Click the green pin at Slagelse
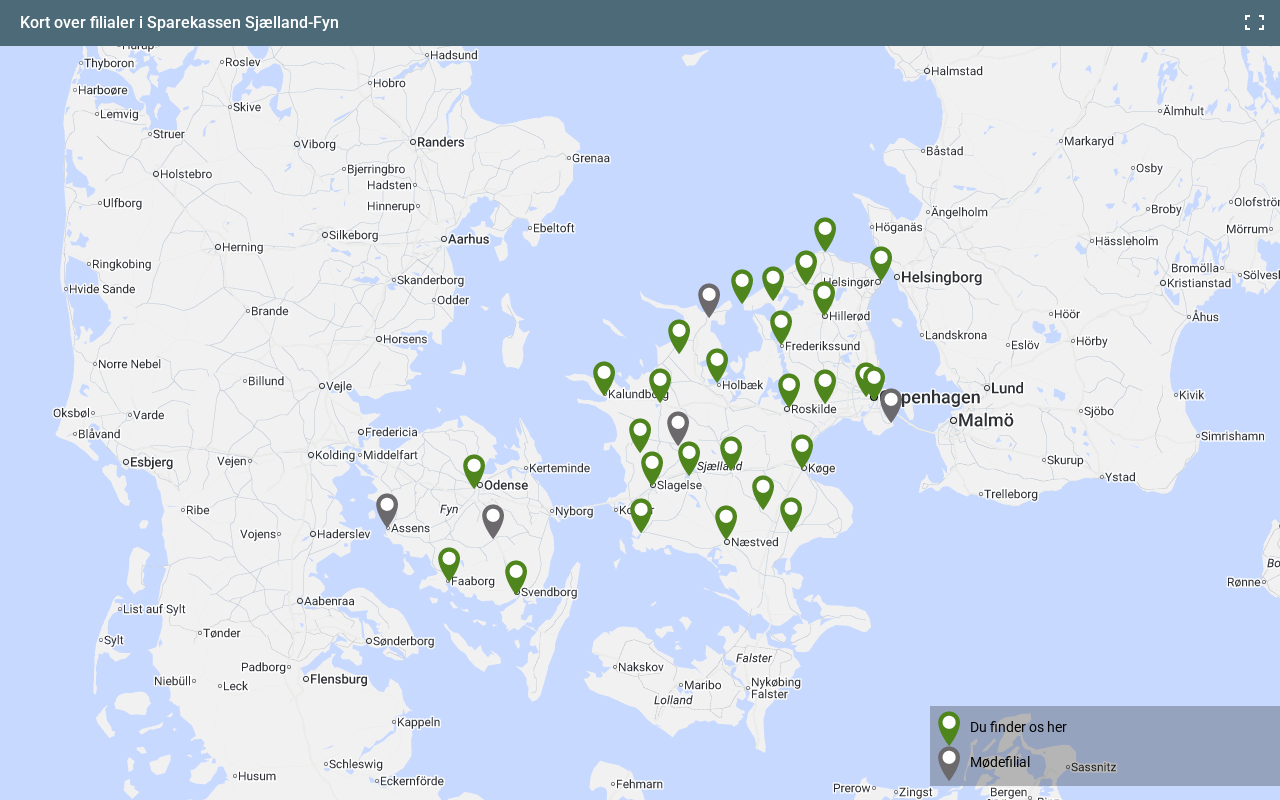 pyautogui.click(x=652, y=466)
